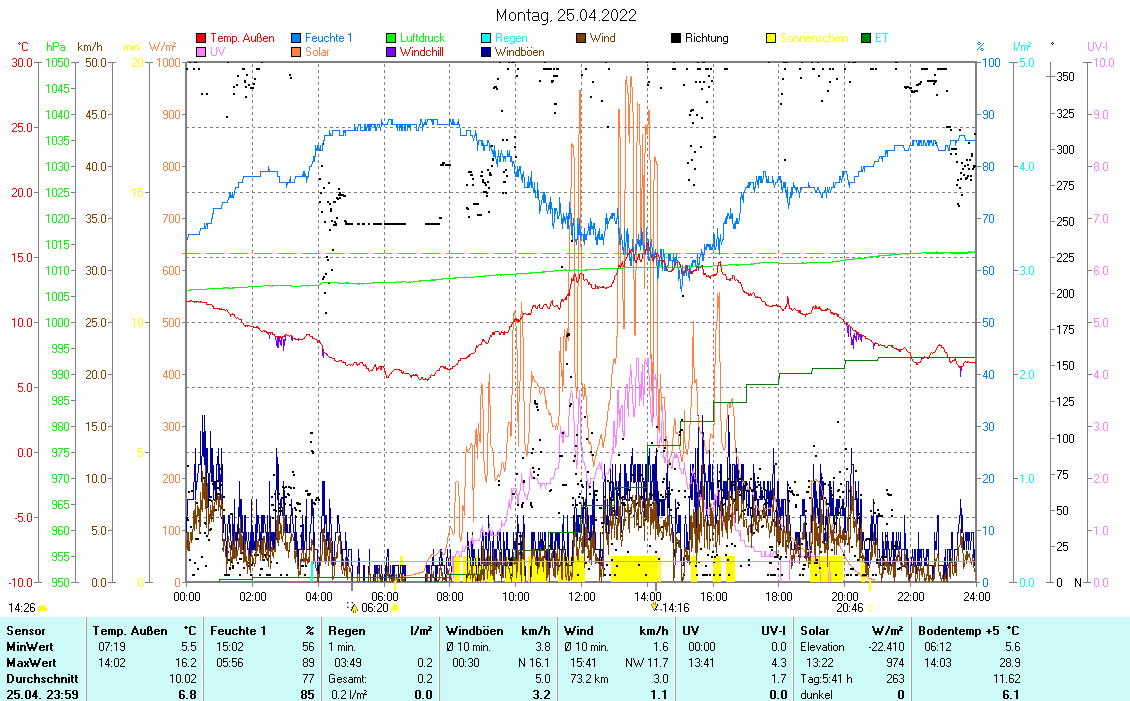Click the Bodentemp +5 column header
Screen dimensions: 1130x701
tap(967, 631)
